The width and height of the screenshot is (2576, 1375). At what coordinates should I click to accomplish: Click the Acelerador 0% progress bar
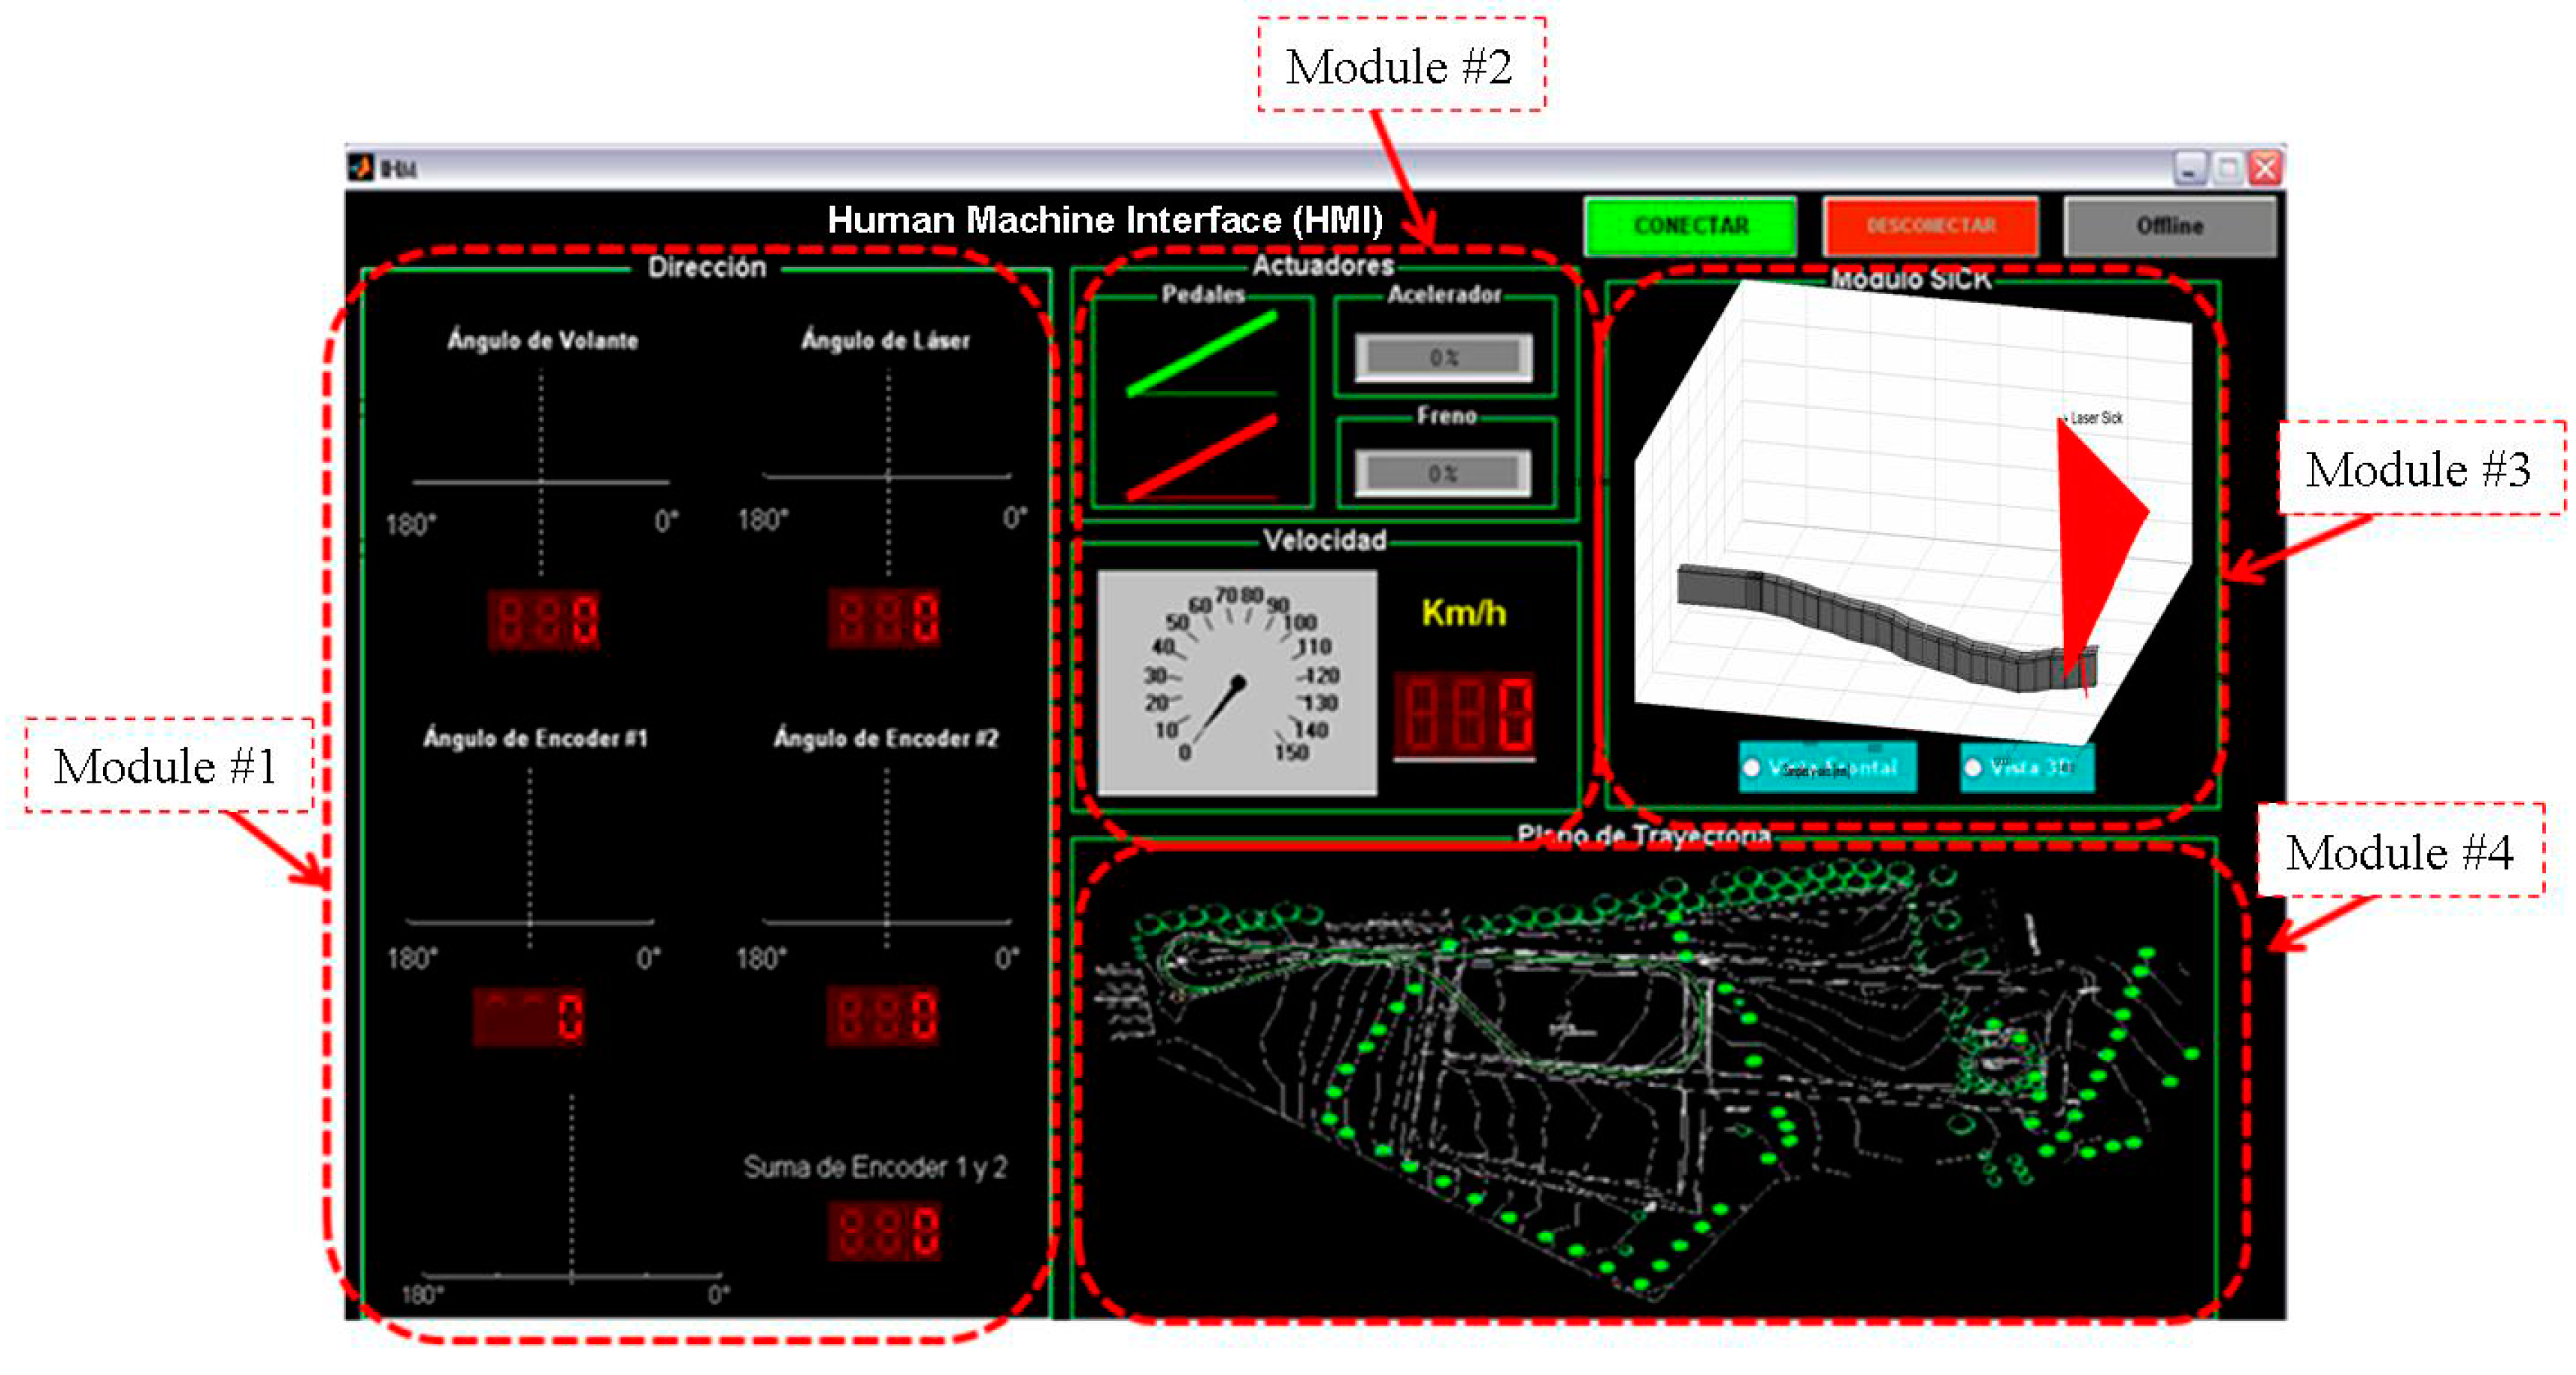click(x=1443, y=357)
